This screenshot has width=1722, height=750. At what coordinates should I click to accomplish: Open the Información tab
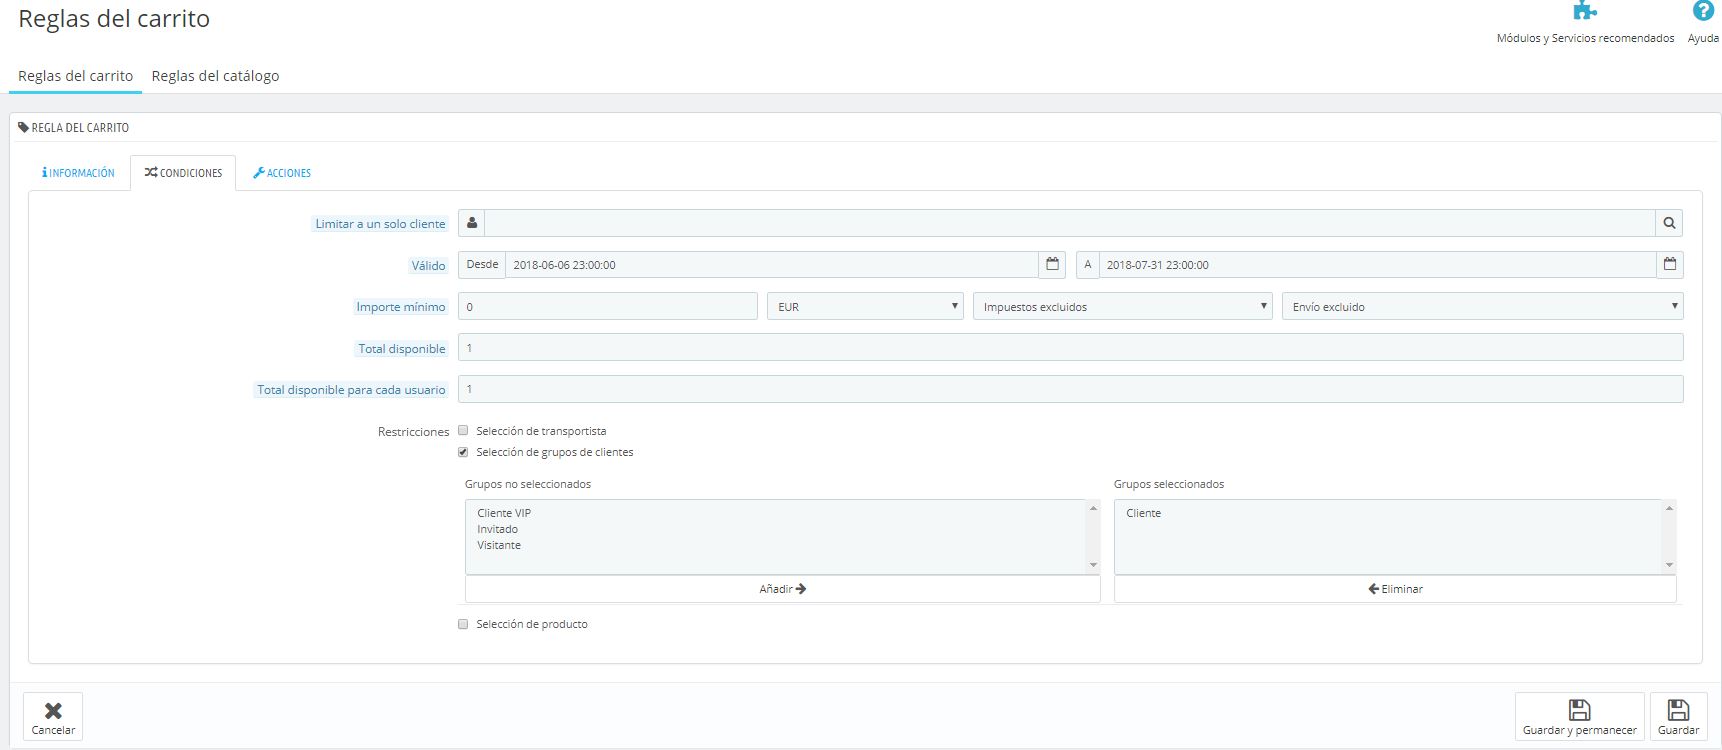(78, 173)
